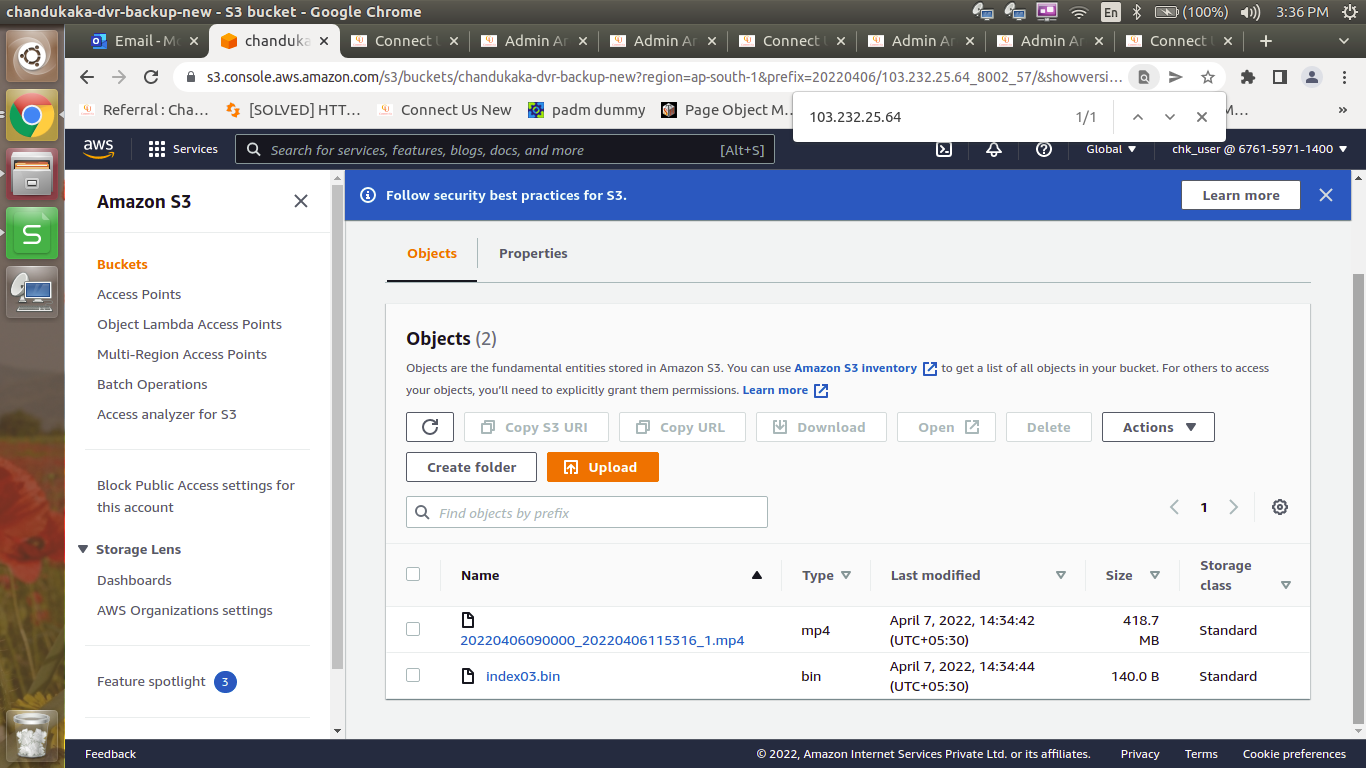Viewport: 1366px width, 768px height.
Task: Sort objects by Last modified column
Action: [1061, 575]
